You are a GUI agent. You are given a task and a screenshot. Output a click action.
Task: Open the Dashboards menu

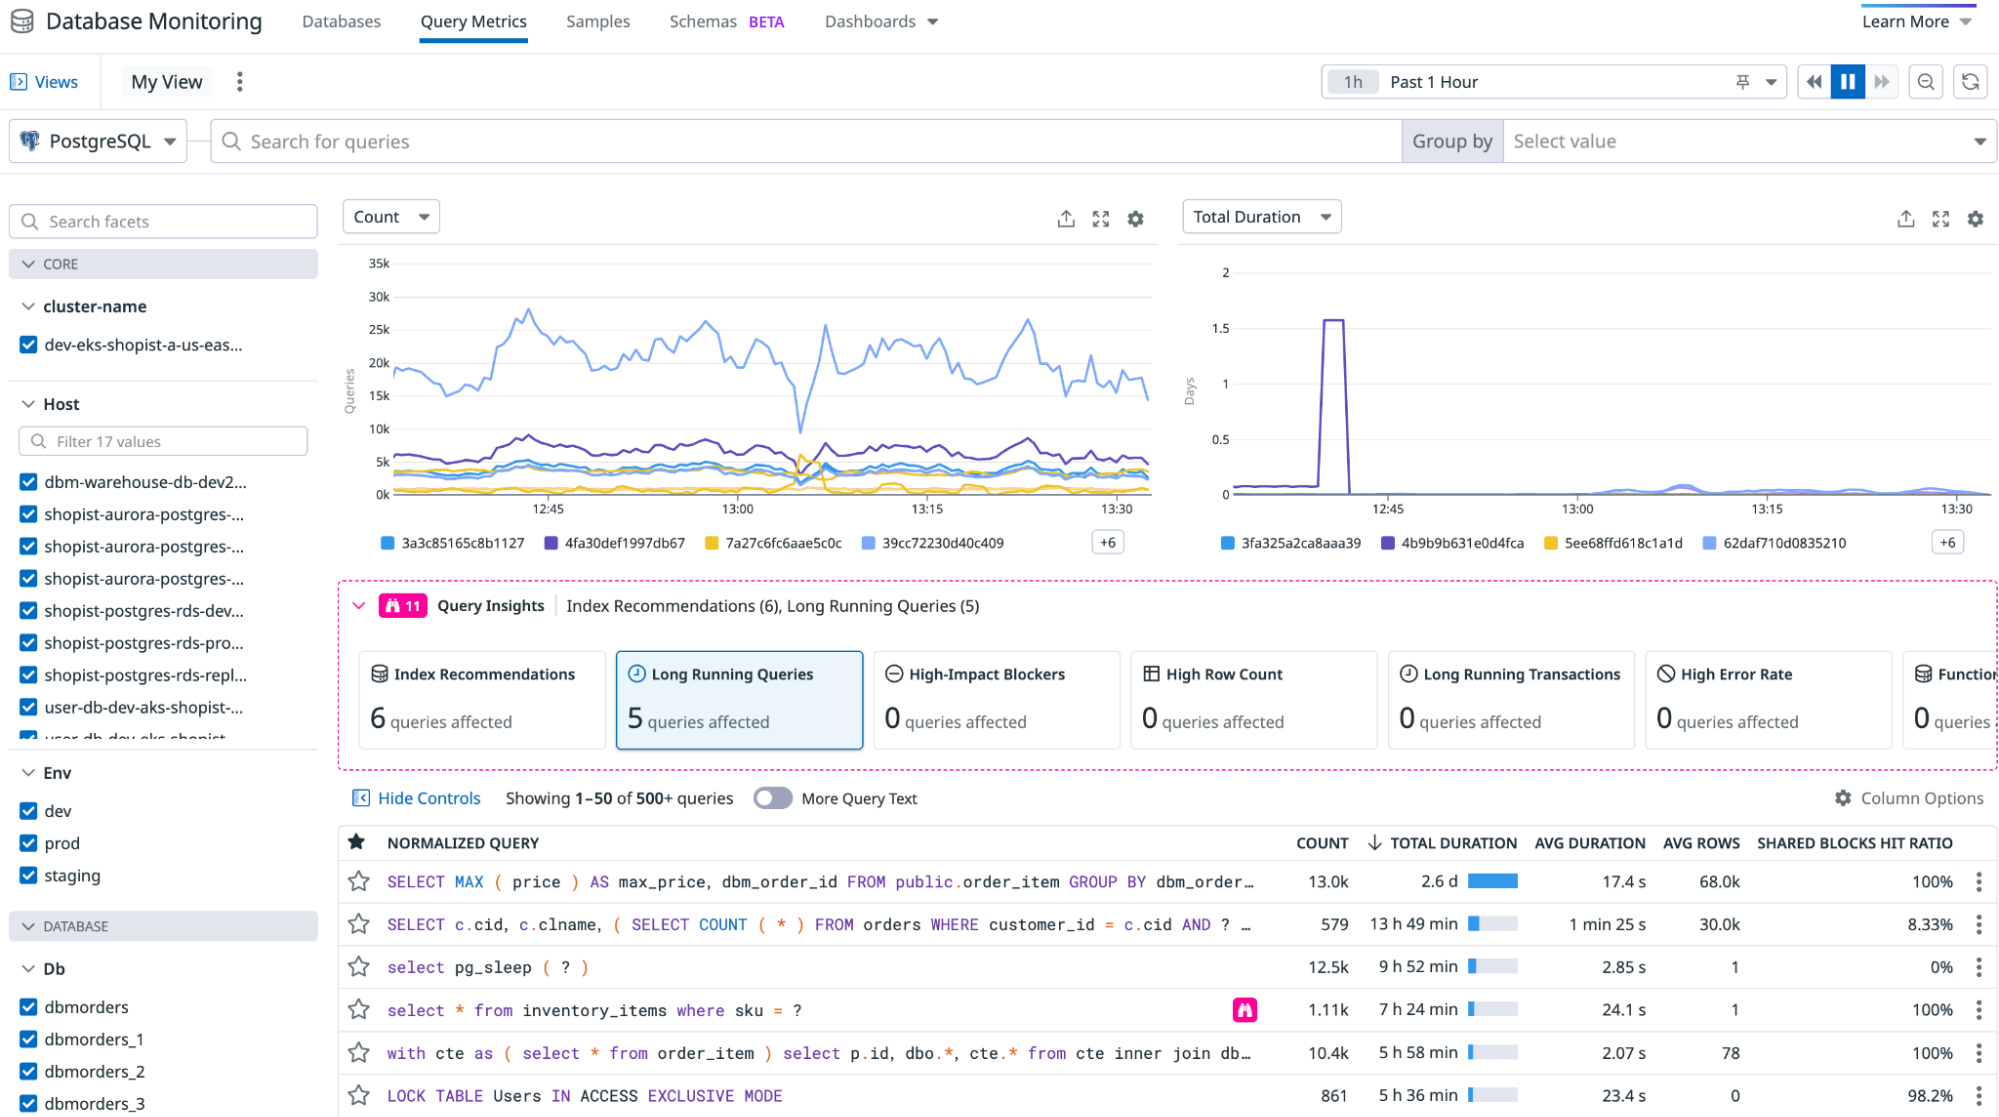click(879, 21)
